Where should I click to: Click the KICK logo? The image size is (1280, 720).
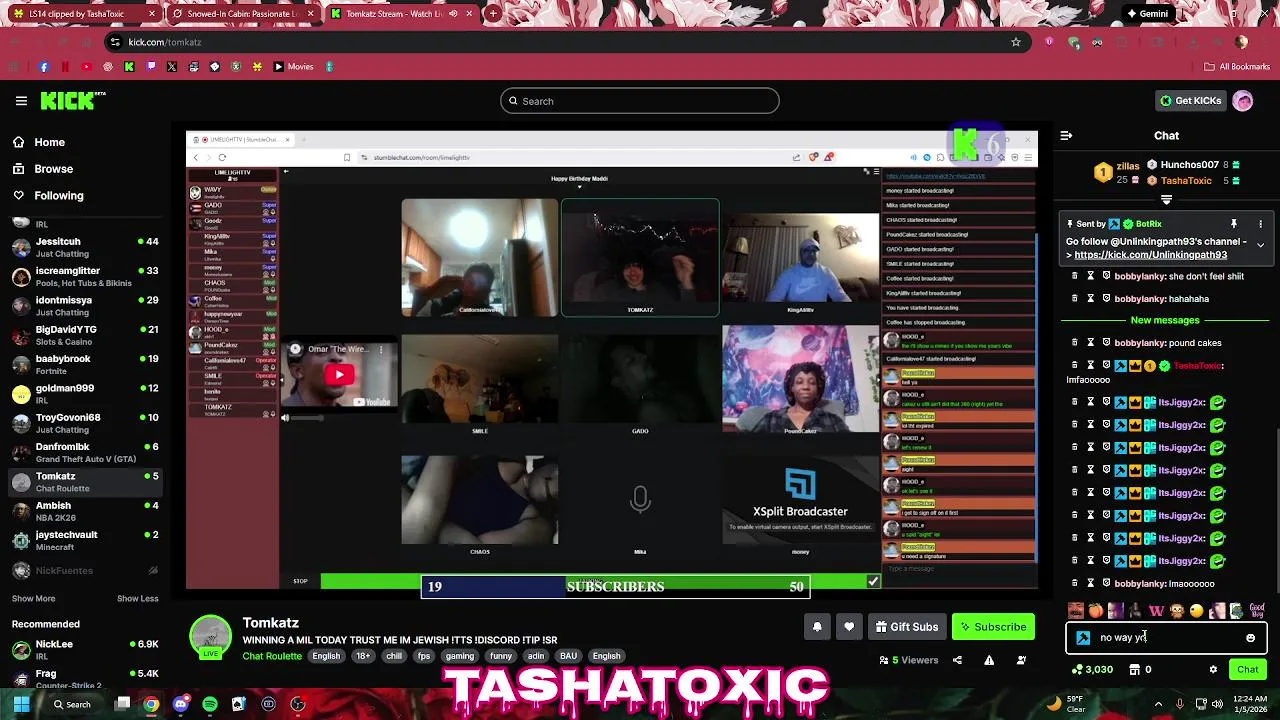coord(72,100)
